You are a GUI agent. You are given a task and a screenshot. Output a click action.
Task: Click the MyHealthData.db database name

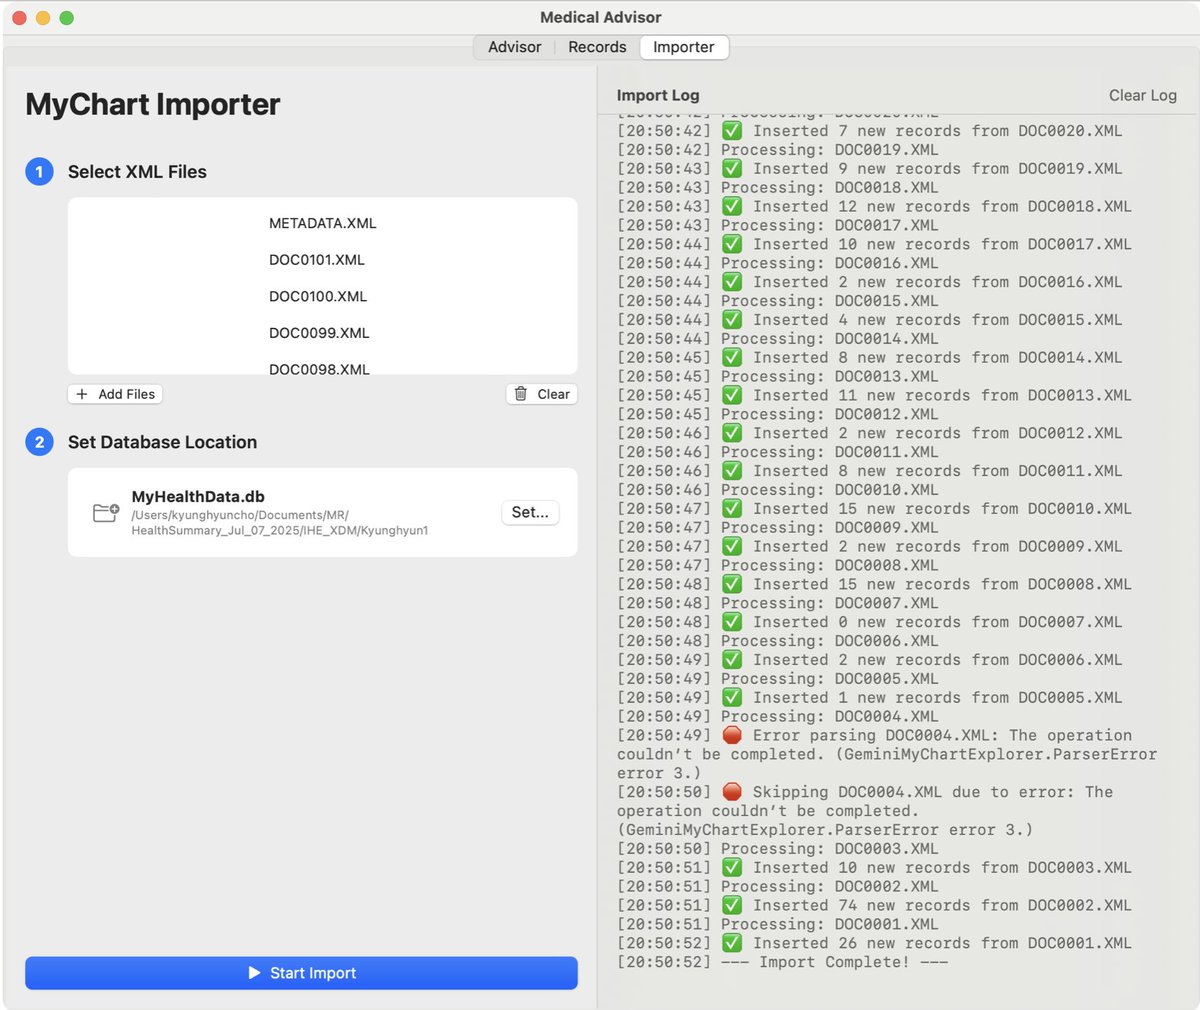(198, 497)
